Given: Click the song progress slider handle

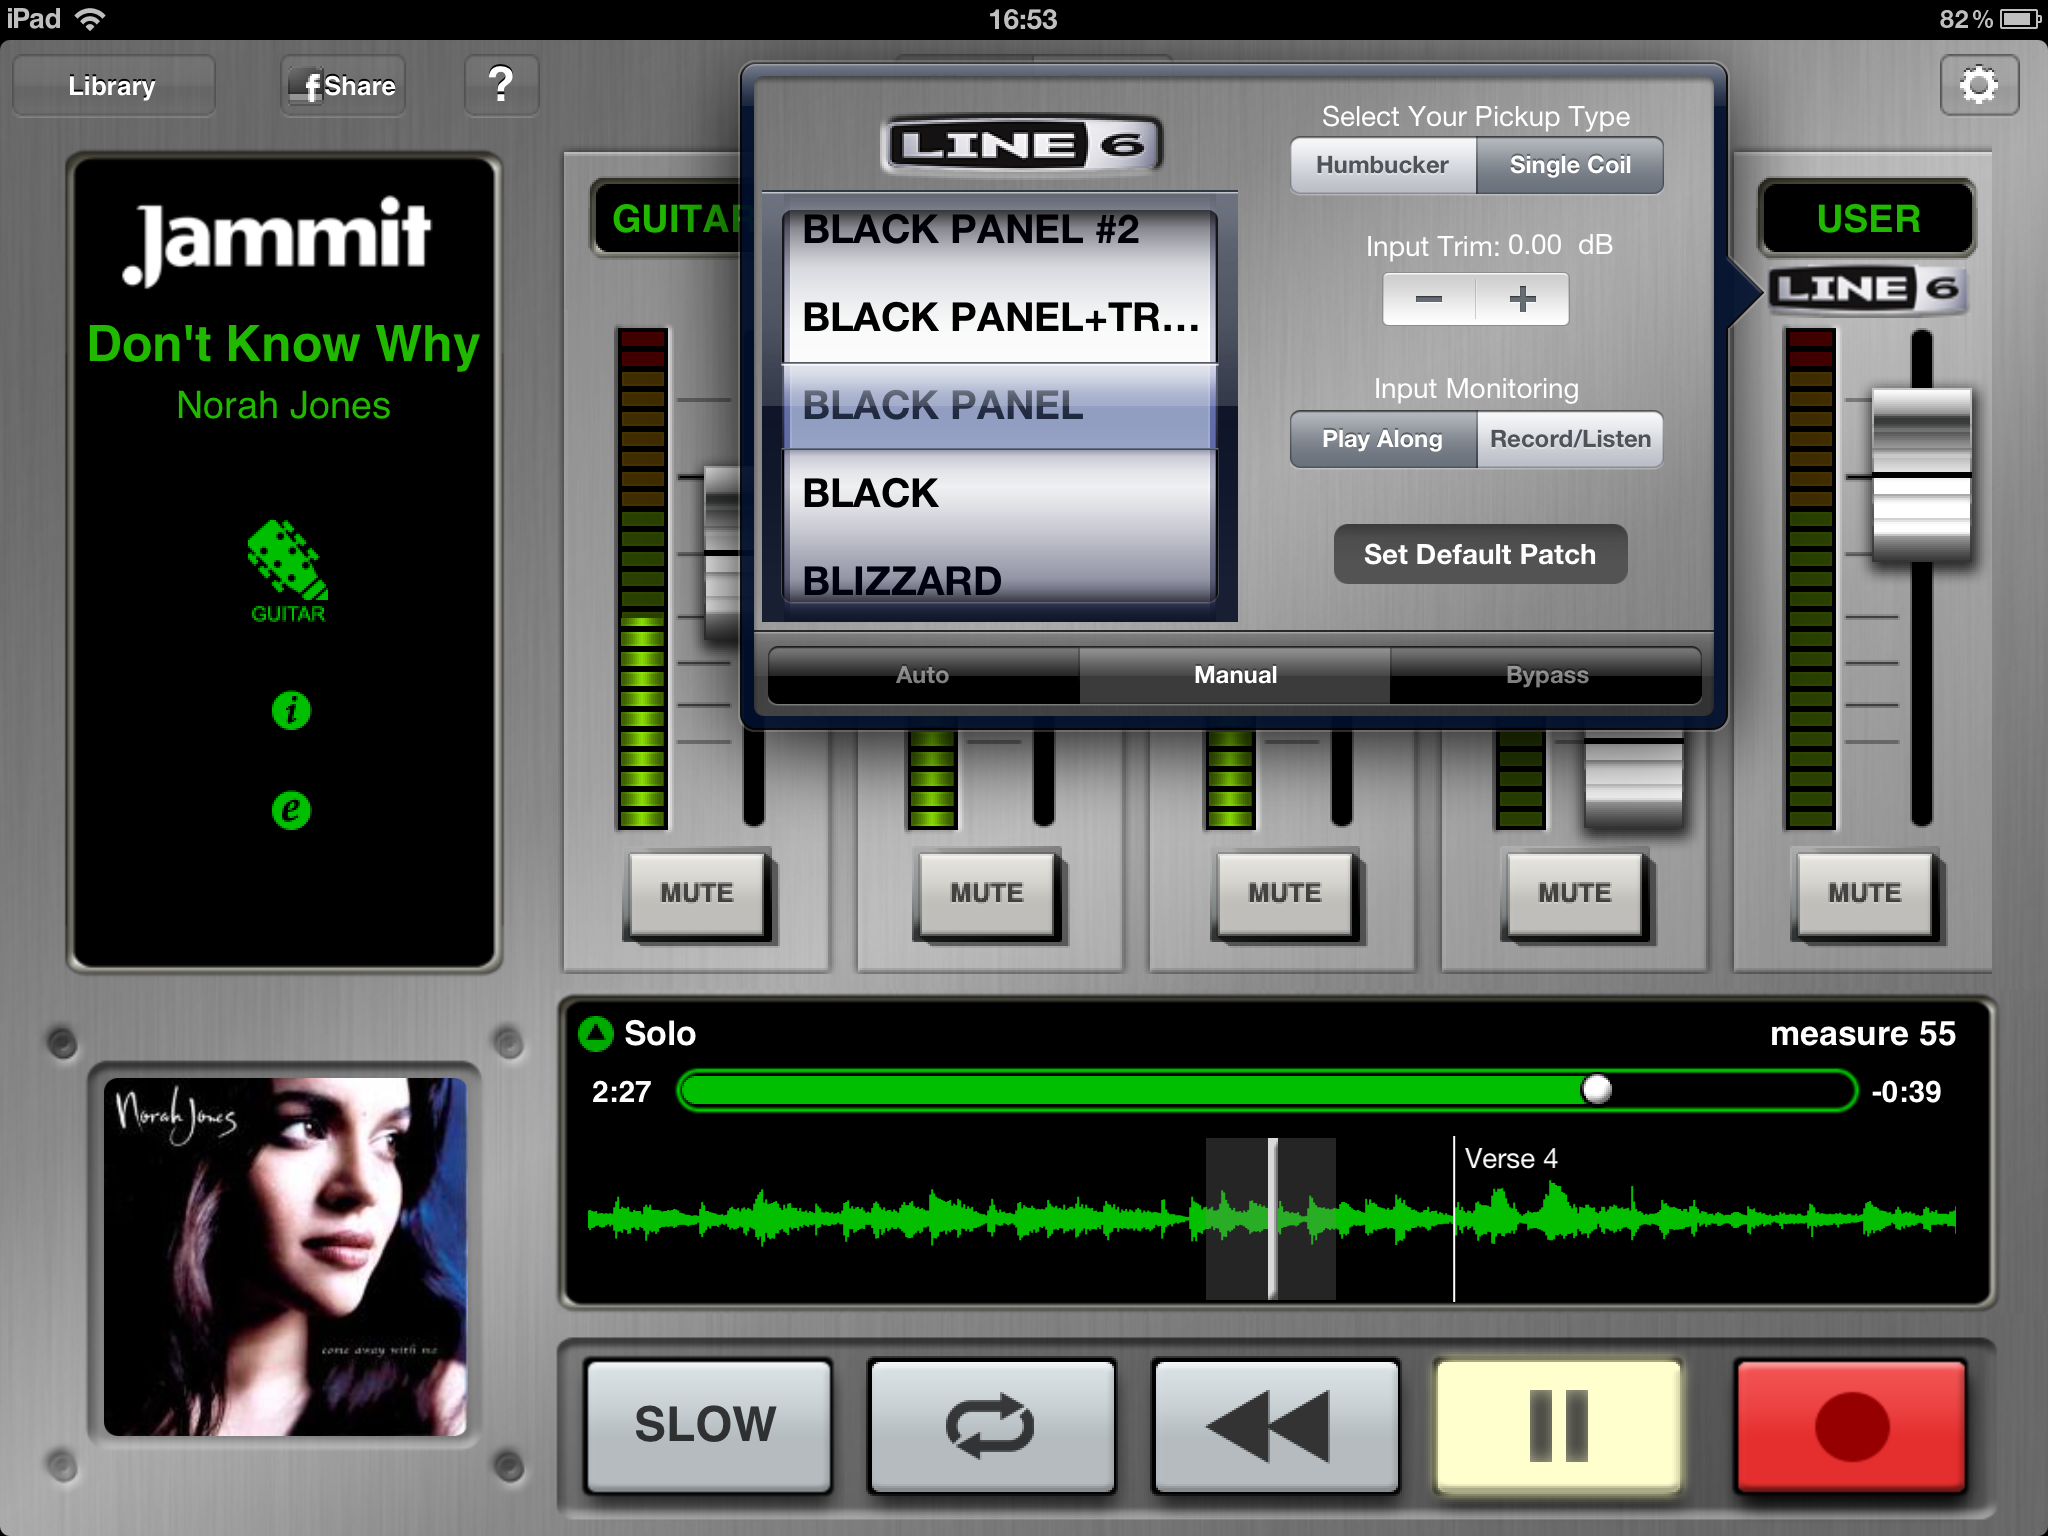Looking at the screenshot, I should point(1597,1089).
